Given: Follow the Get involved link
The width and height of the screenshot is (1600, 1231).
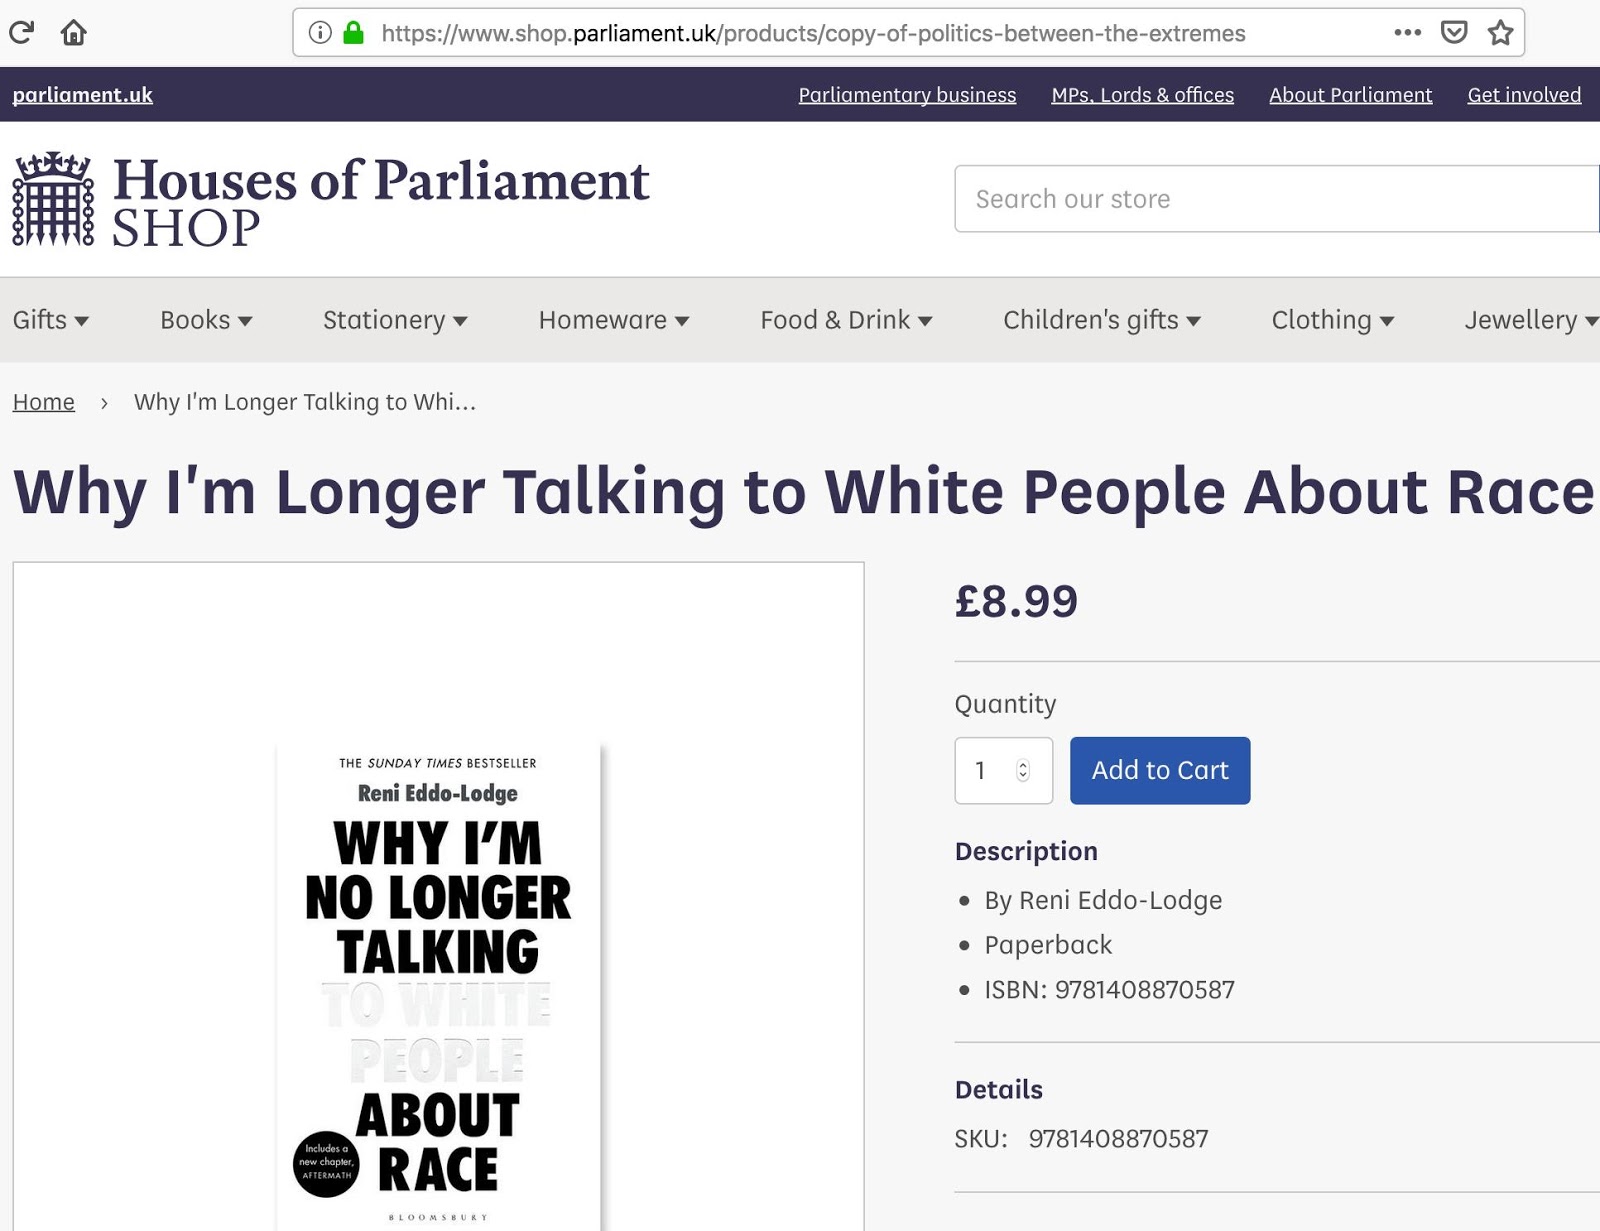Looking at the screenshot, I should coord(1524,95).
